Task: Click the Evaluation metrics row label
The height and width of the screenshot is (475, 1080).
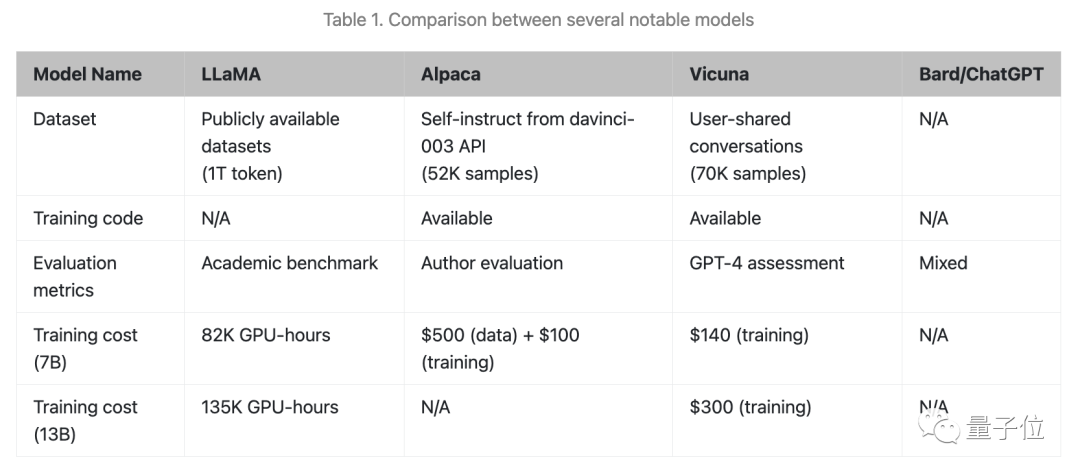Action: click(75, 276)
